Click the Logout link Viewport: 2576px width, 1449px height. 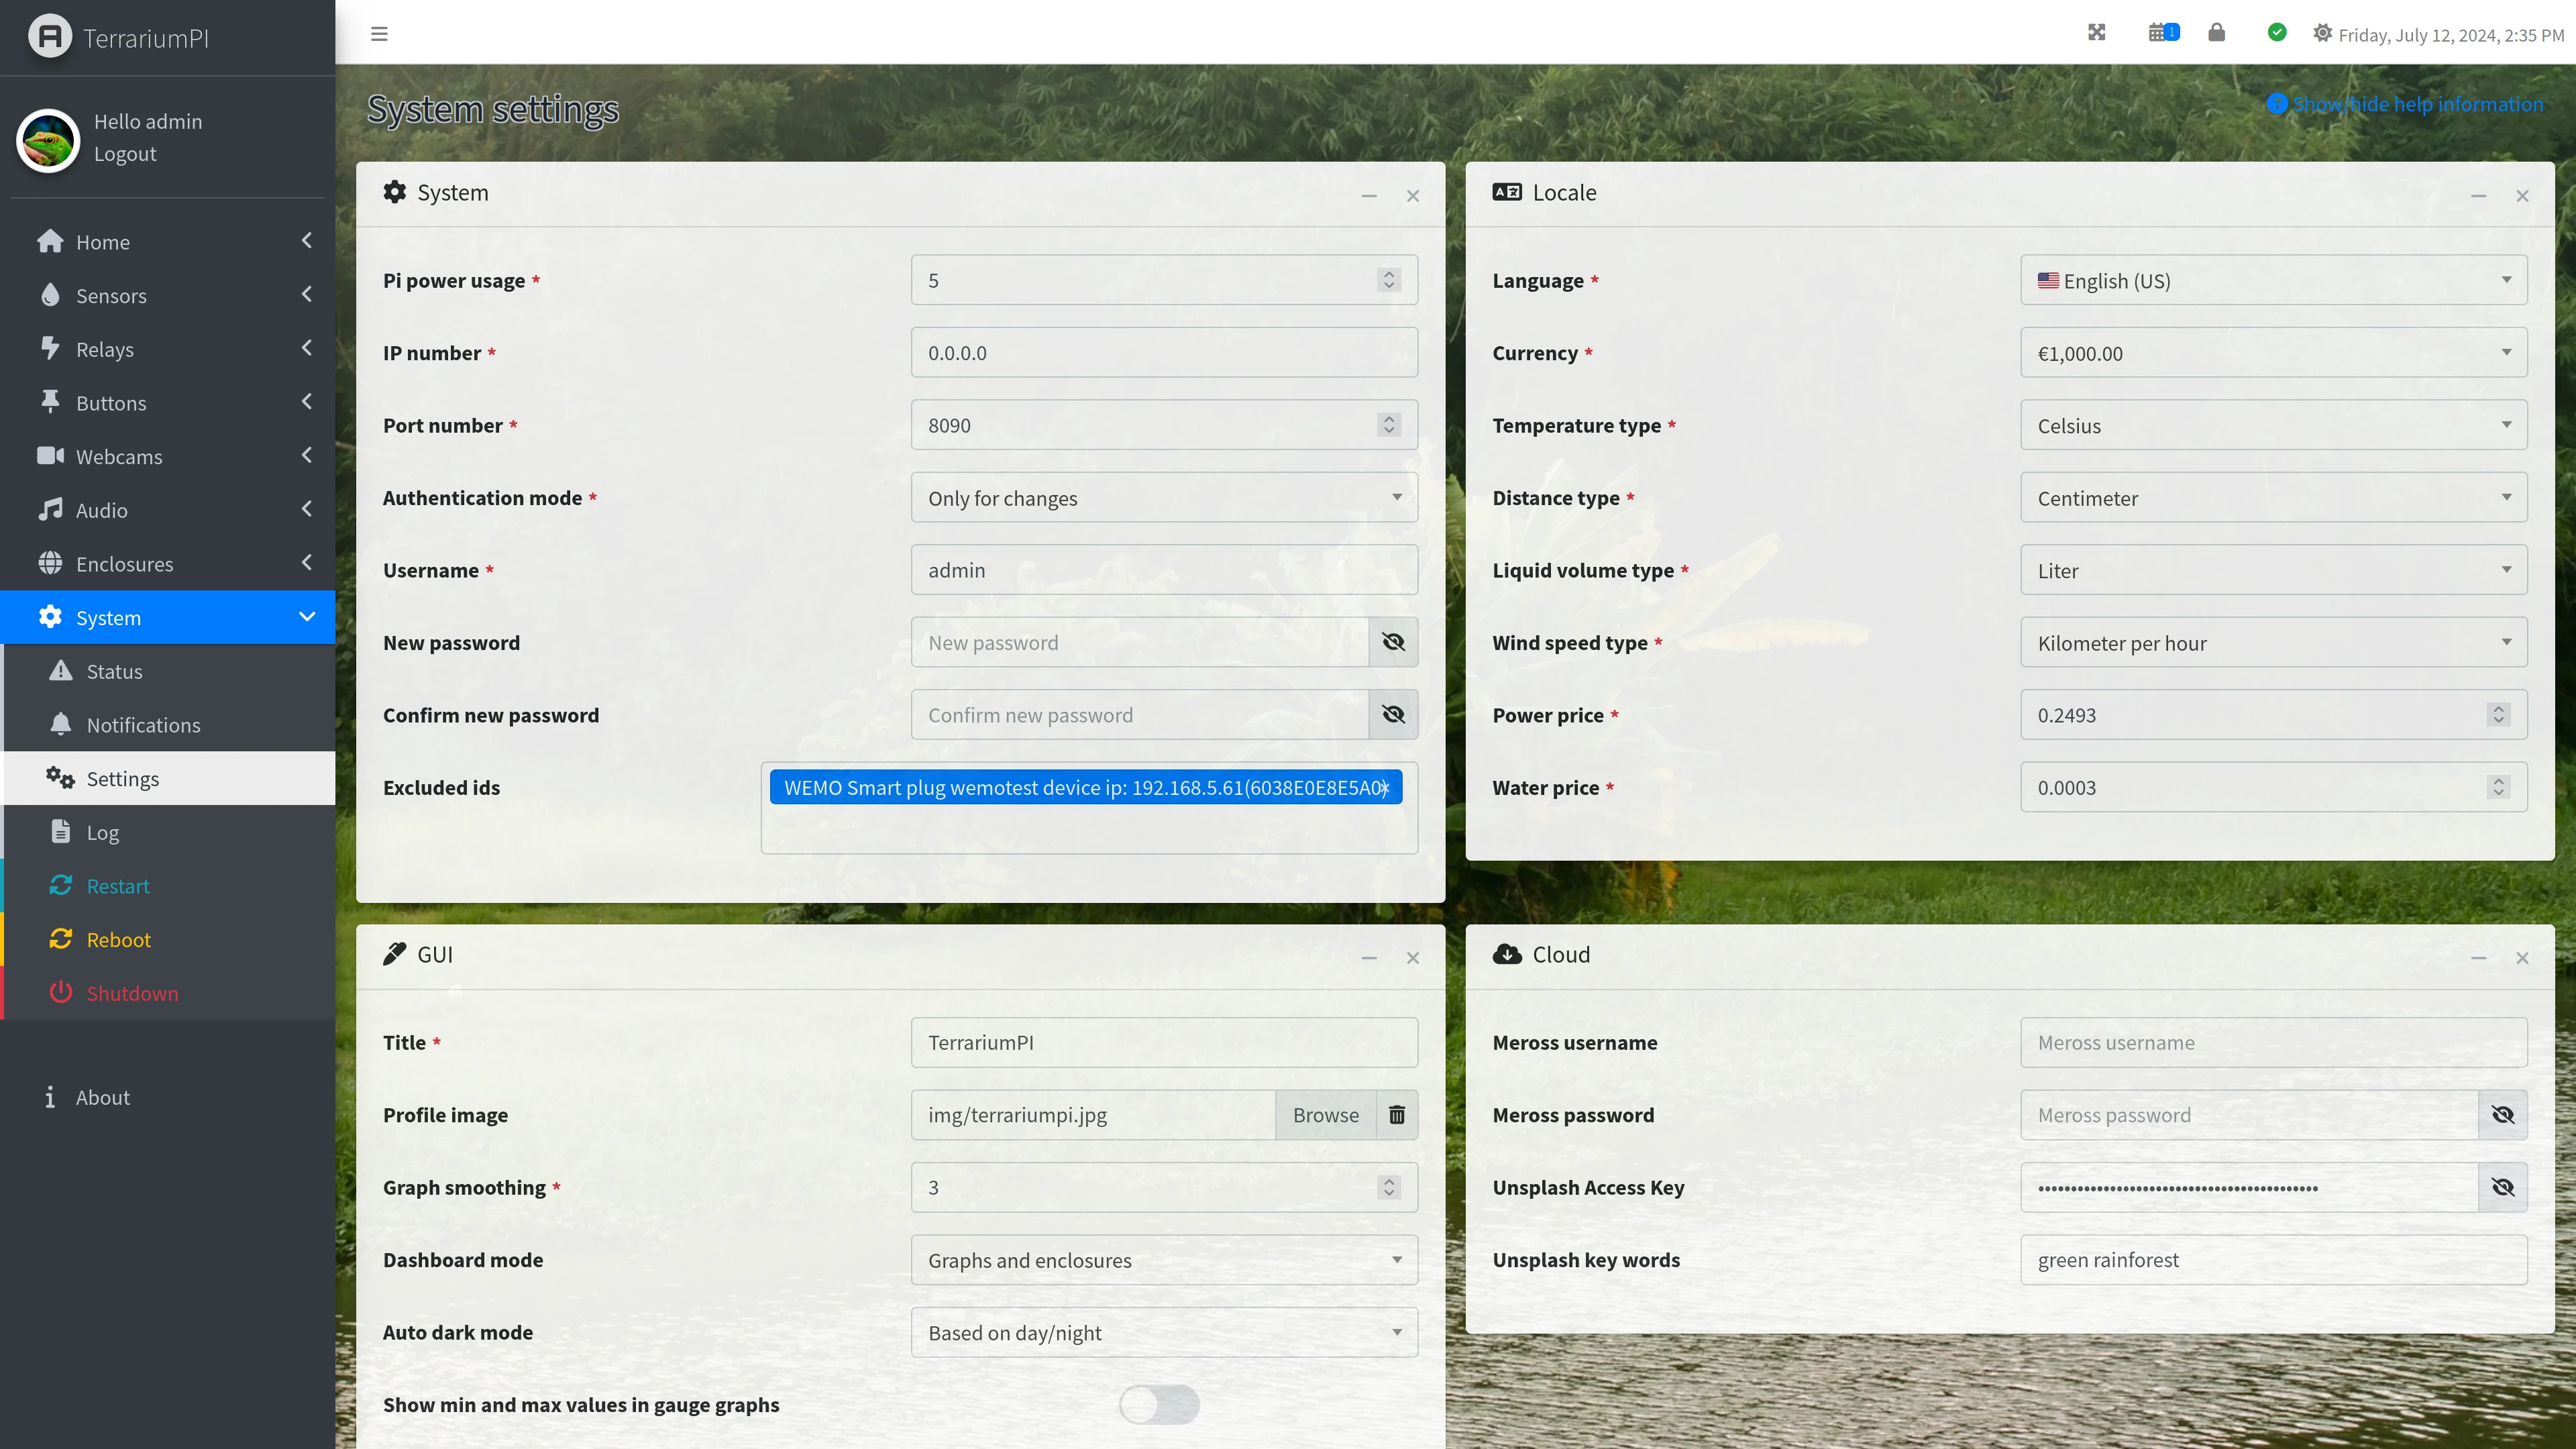(125, 153)
